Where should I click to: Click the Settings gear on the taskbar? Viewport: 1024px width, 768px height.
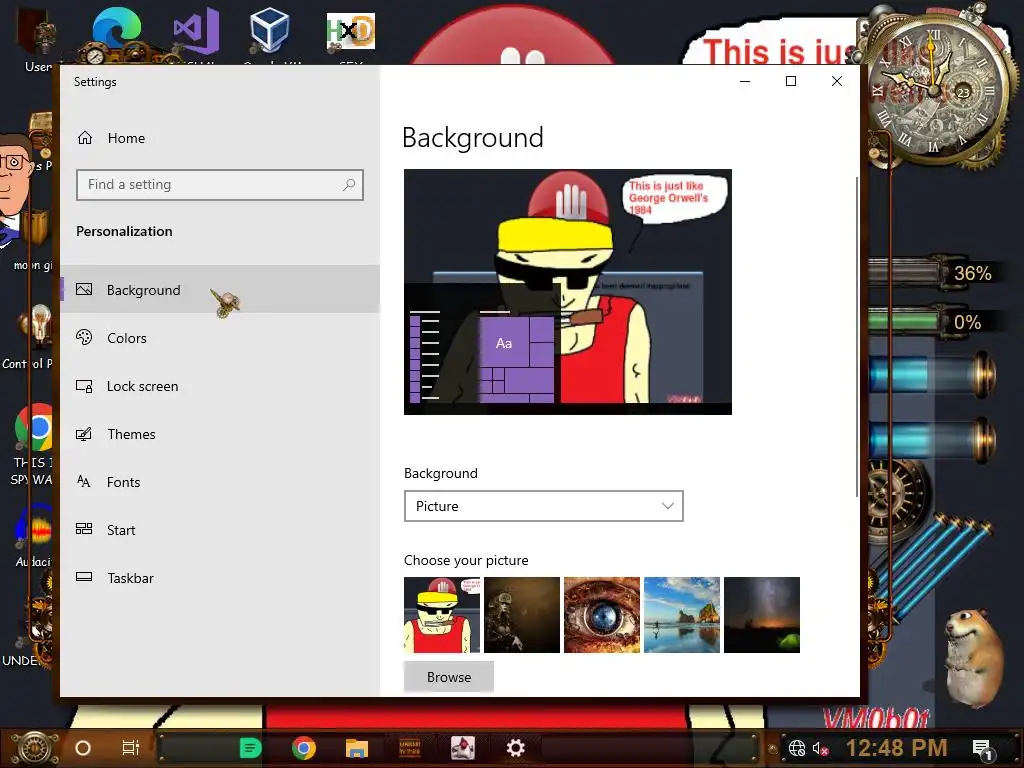(x=516, y=748)
